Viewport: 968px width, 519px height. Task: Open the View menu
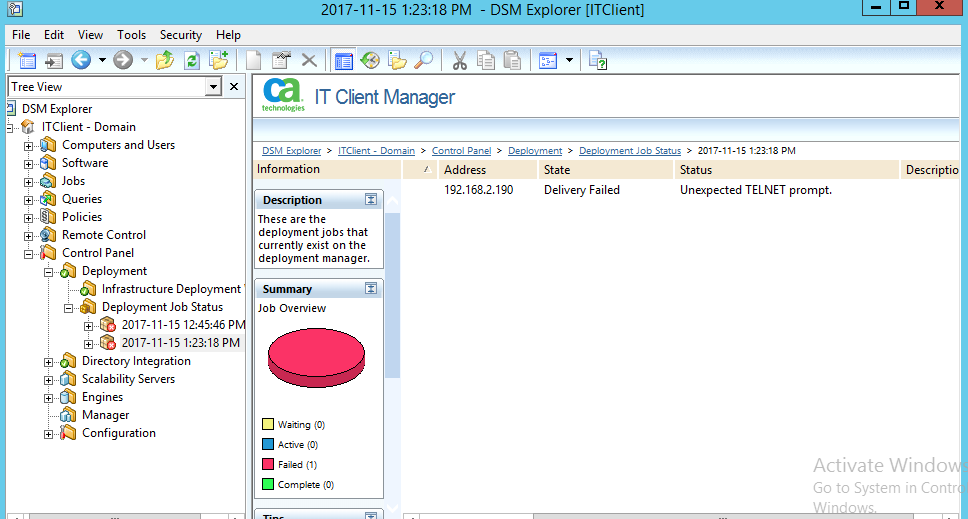pyautogui.click(x=90, y=35)
